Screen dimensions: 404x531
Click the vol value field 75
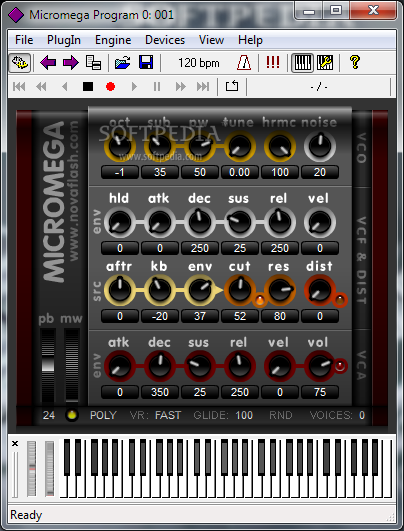(x=320, y=392)
